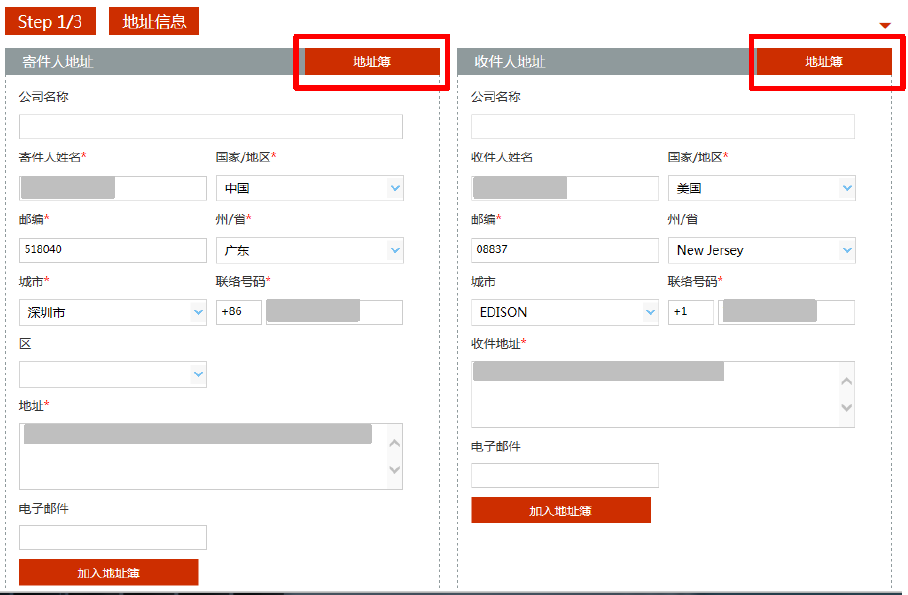Click scroll up arrow in sender address box
Screen dimensions: 908x595
click(x=395, y=443)
